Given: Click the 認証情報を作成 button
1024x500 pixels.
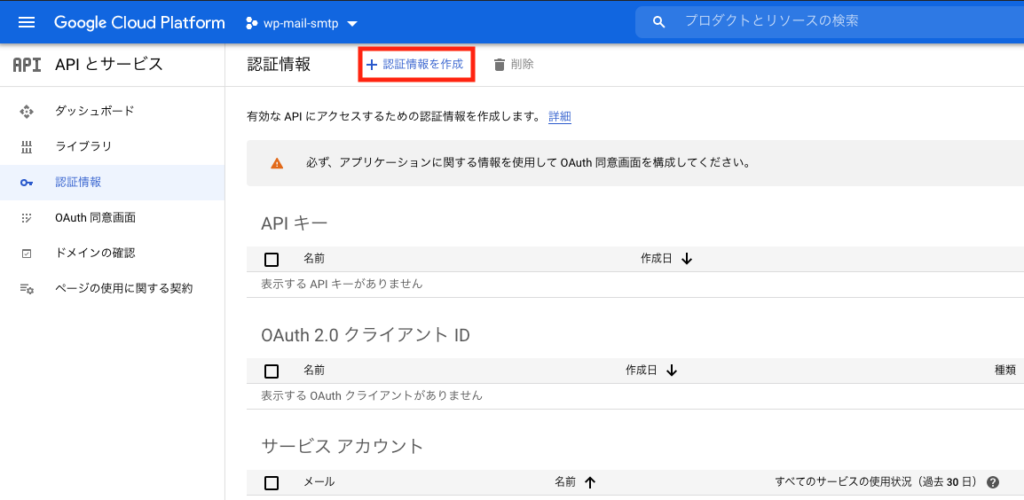Looking at the screenshot, I should (415, 64).
